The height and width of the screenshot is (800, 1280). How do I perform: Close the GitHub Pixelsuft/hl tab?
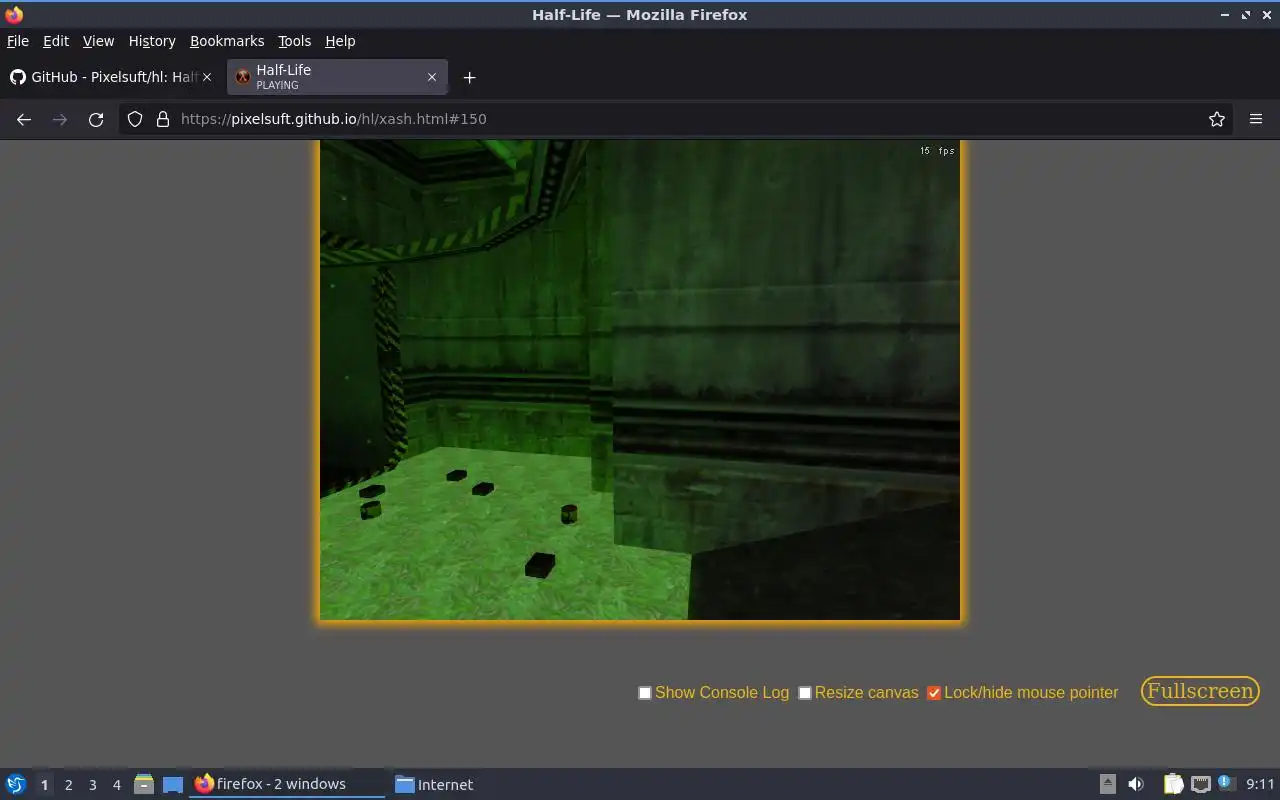click(x=207, y=77)
